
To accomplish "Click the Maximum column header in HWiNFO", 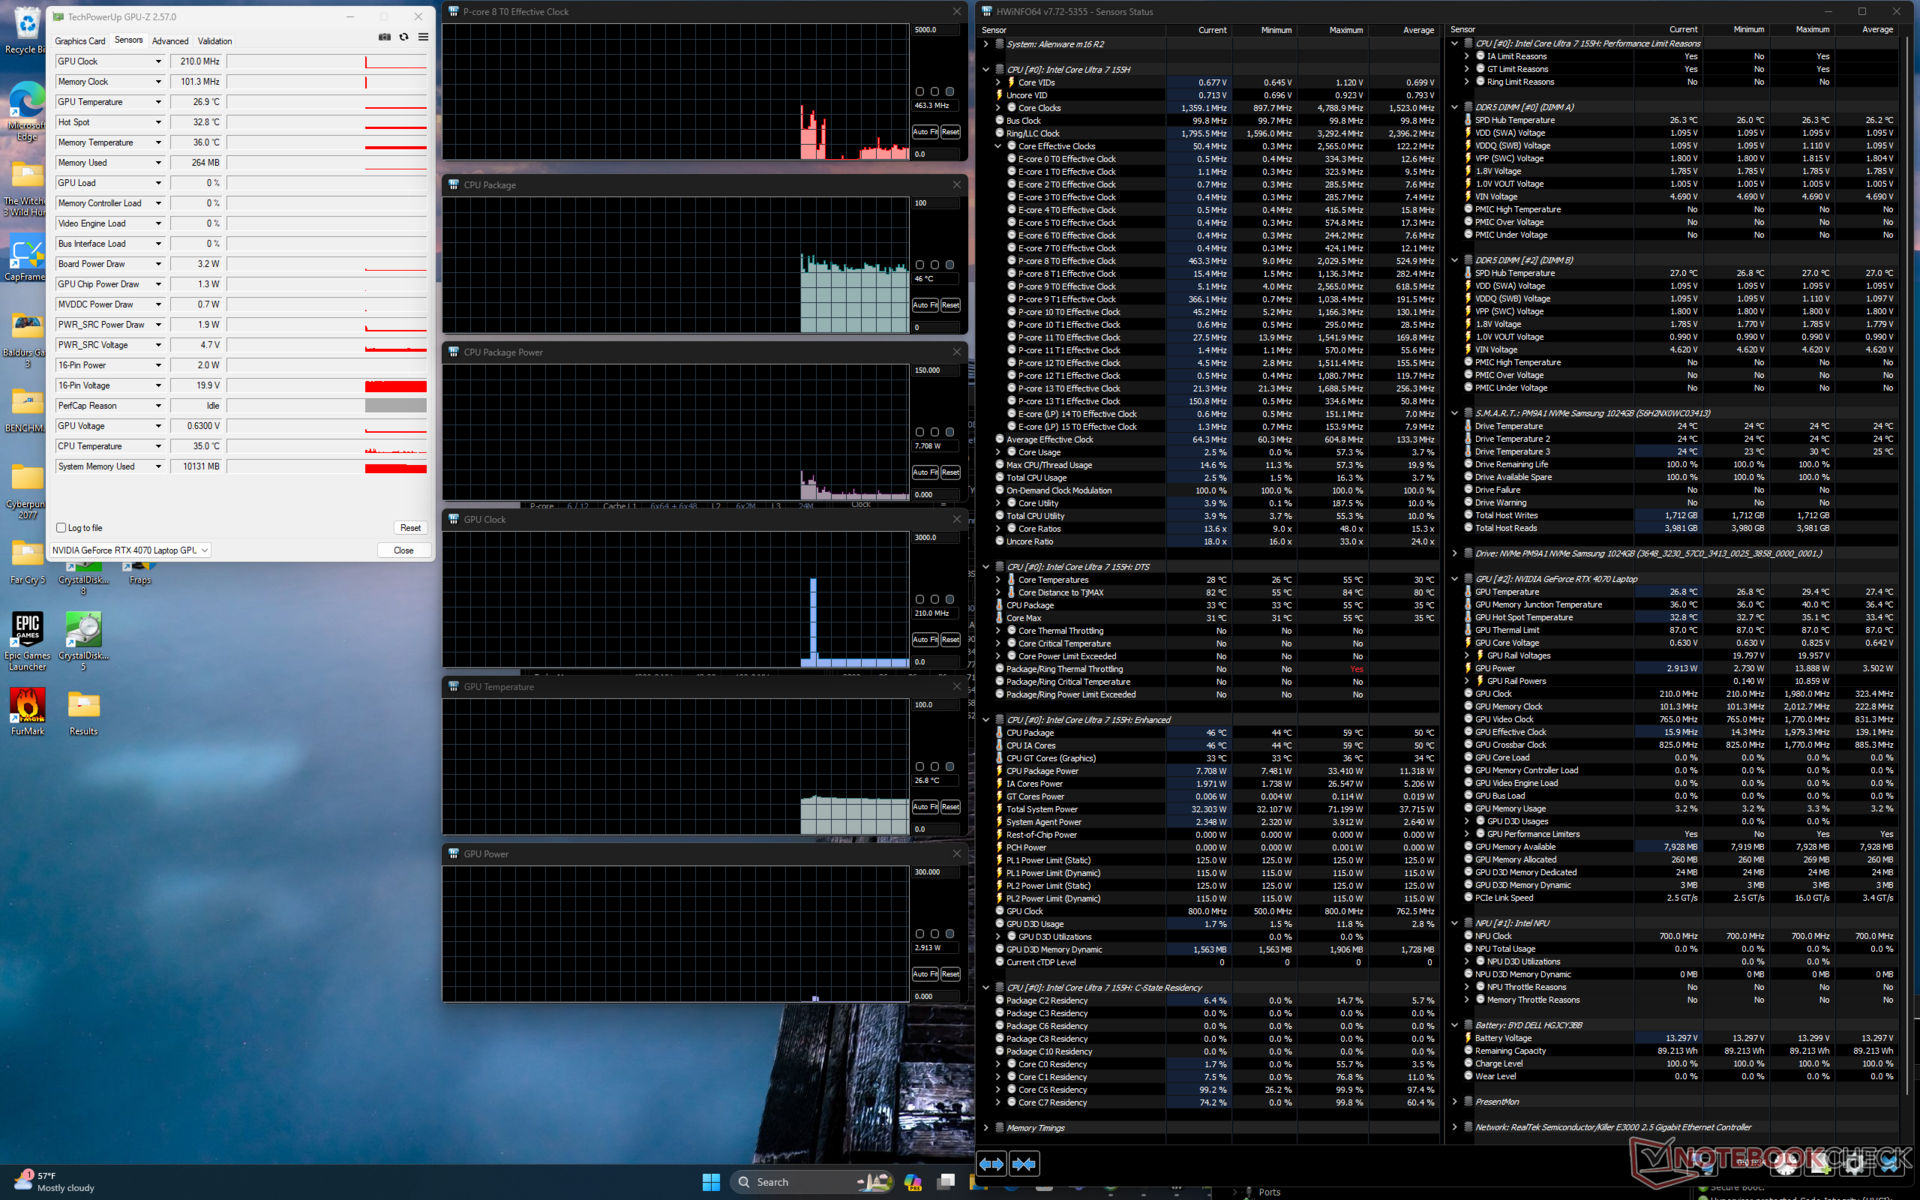I will tap(1346, 30).
